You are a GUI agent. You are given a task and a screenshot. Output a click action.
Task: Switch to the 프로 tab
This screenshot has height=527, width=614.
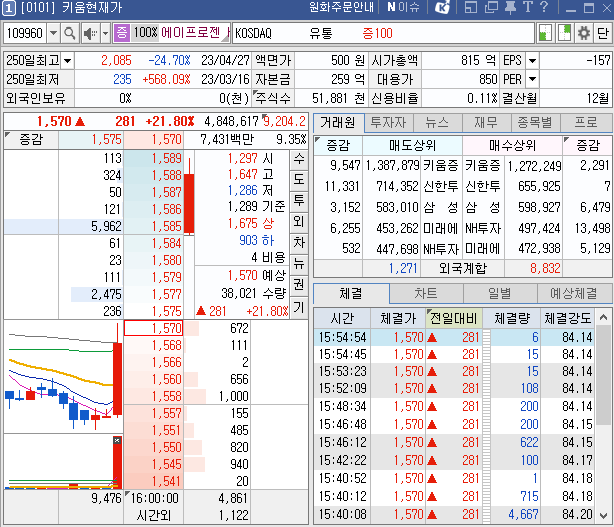pyautogui.click(x=586, y=123)
